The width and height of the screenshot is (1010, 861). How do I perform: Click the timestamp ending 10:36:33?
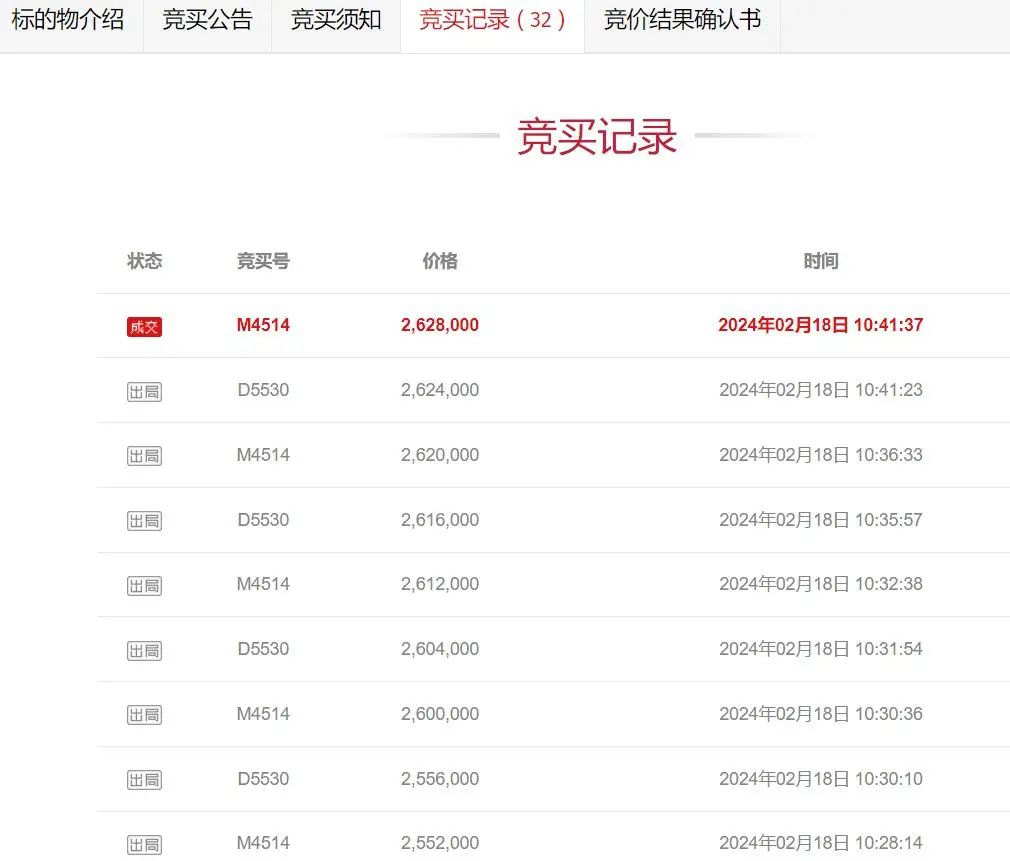[821, 455]
